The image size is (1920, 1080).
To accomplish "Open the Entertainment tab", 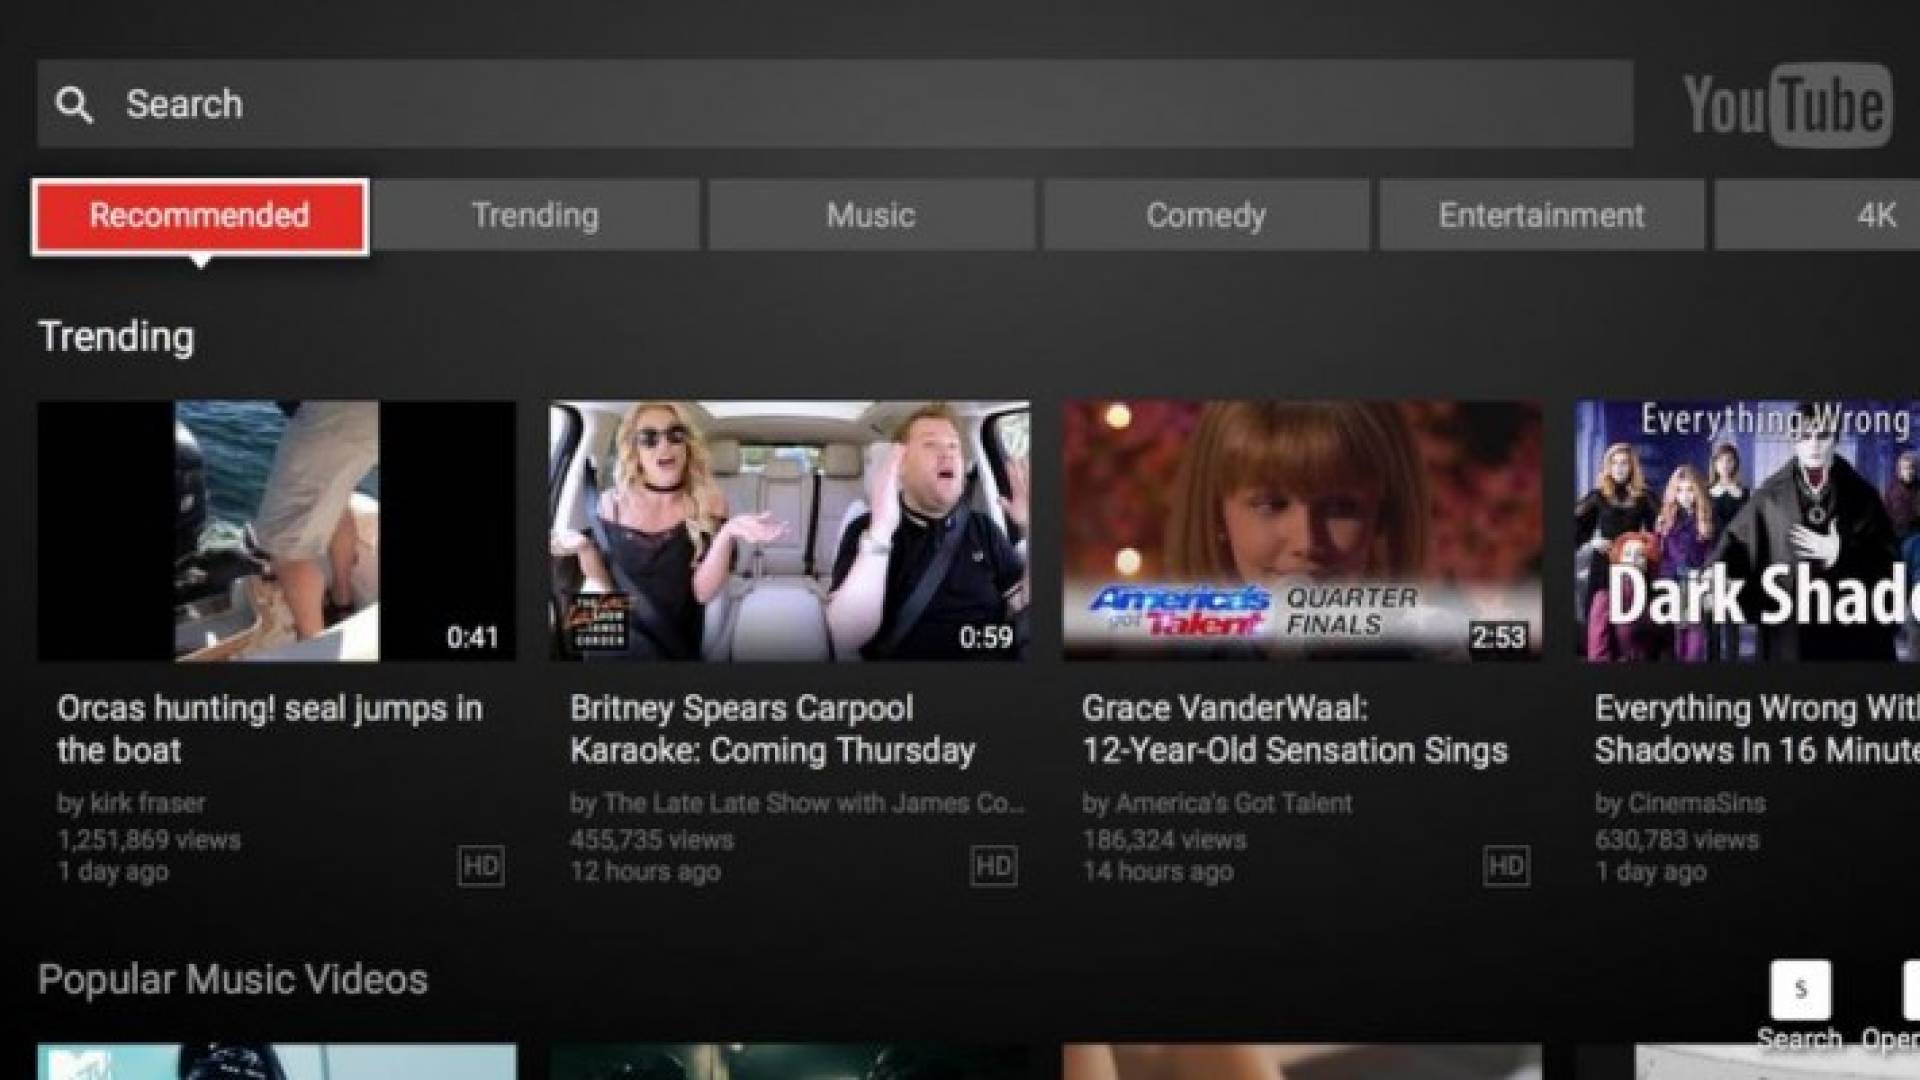I will click(x=1541, y=215).
